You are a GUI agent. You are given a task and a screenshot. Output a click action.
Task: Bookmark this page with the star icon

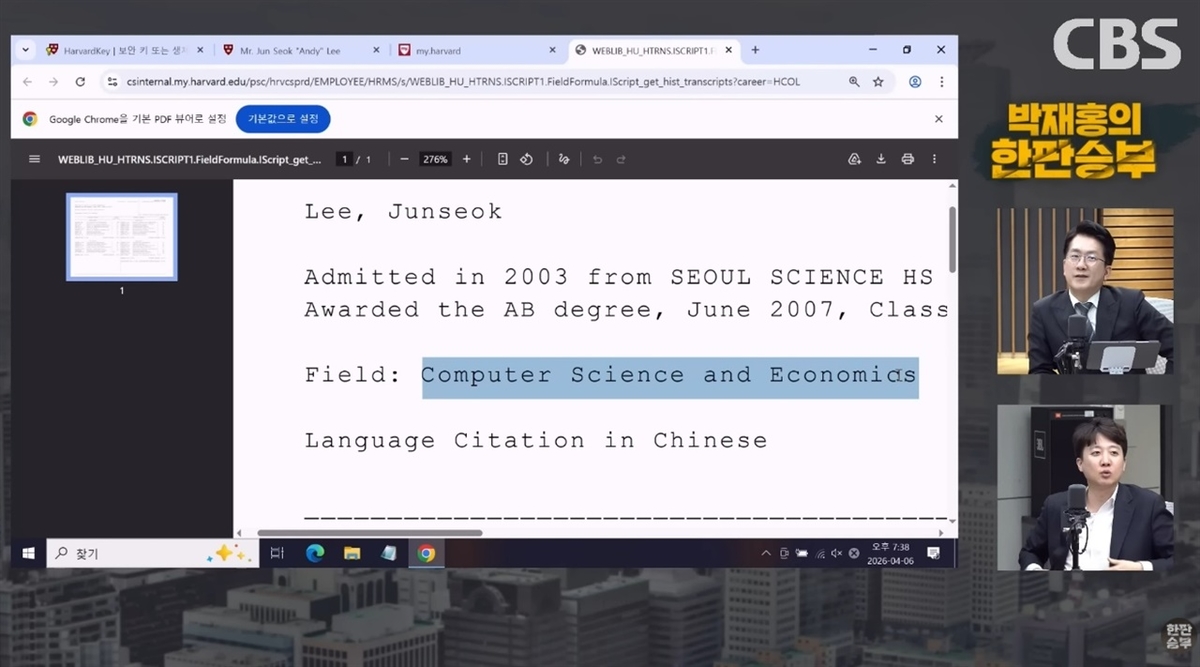pos(878,82)
